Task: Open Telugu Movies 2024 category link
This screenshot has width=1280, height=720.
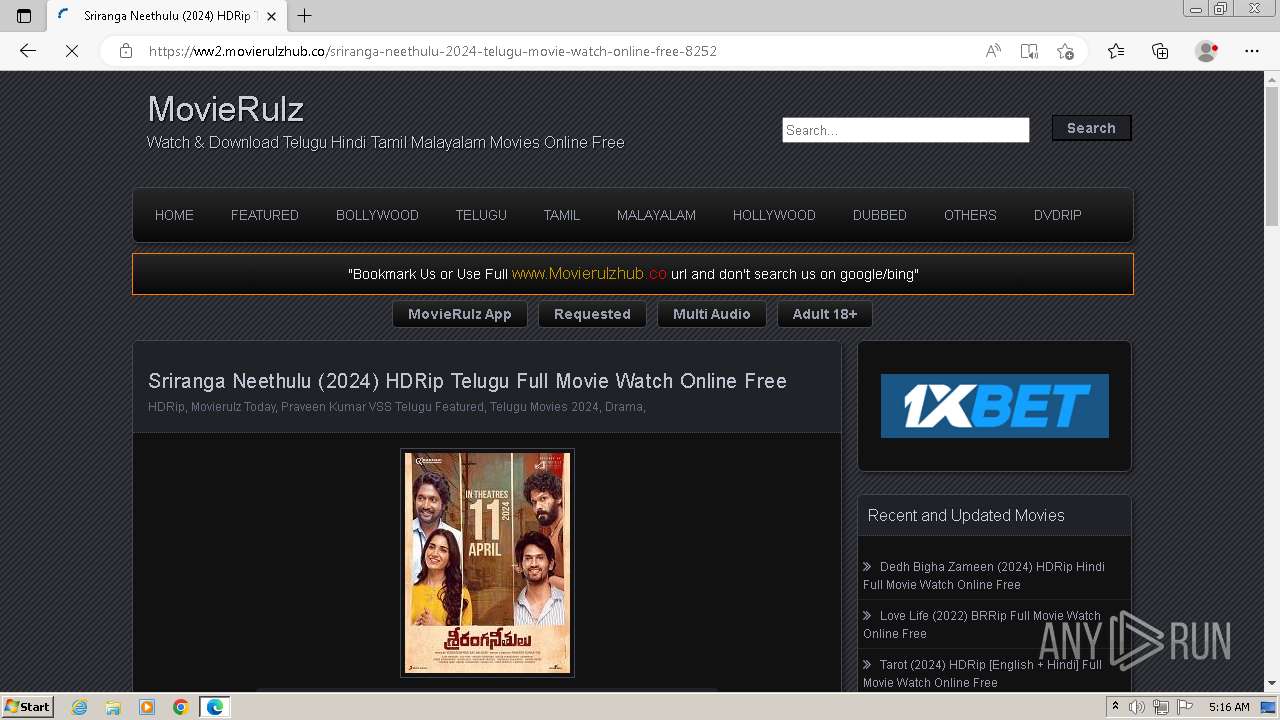Action: (544, 407)
